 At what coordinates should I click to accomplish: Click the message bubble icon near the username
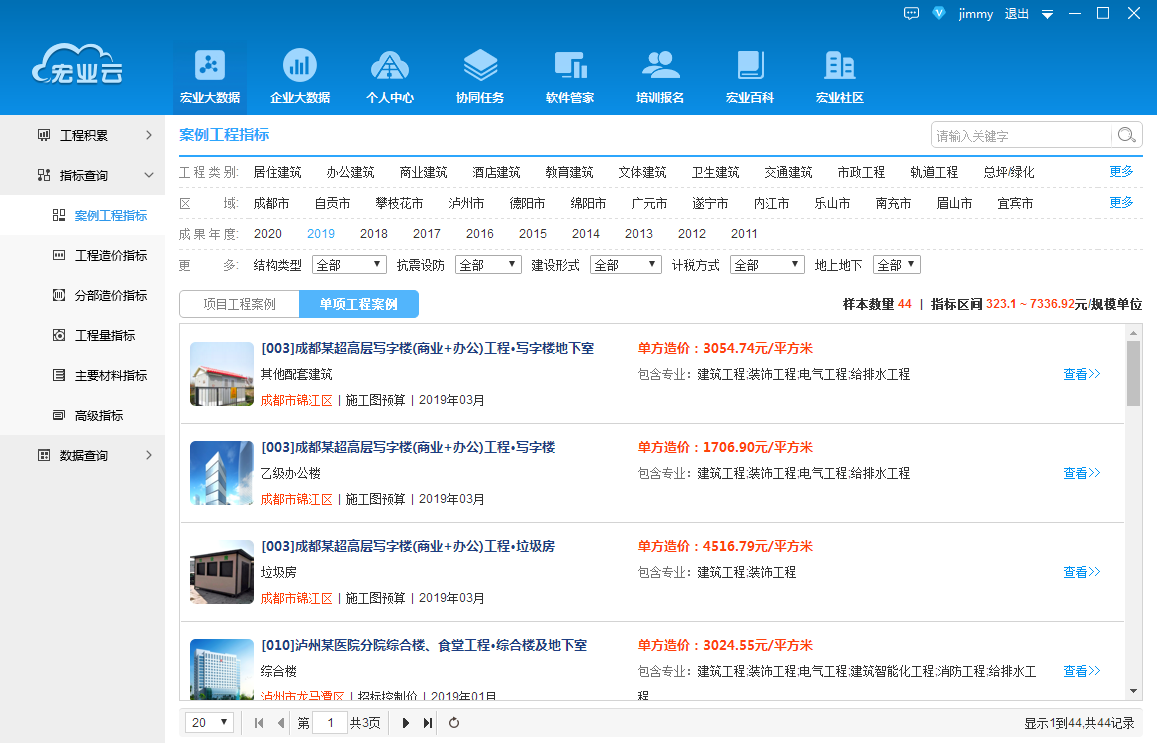click(911, 14)
